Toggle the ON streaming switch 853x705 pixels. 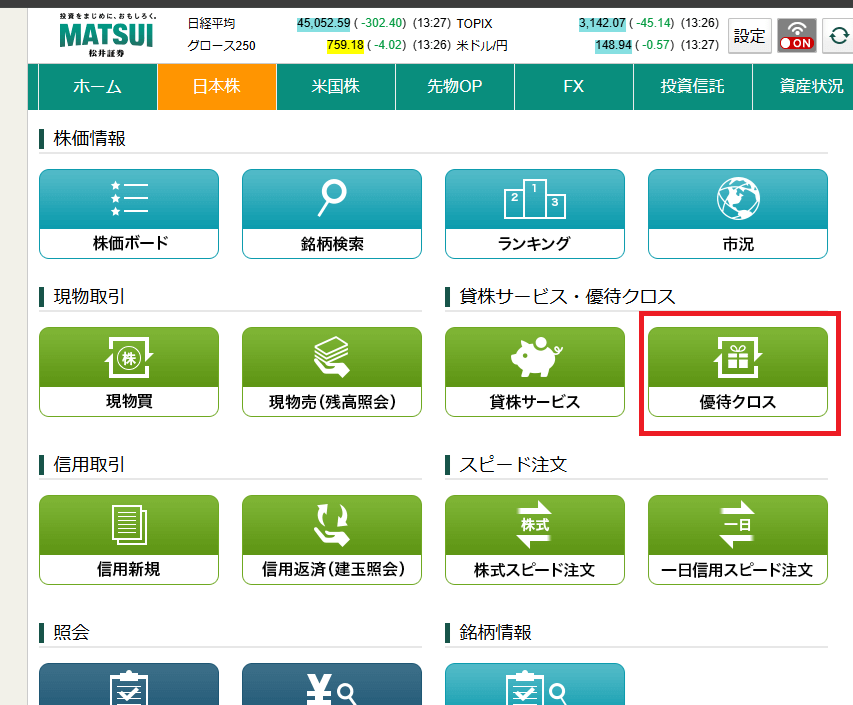click(x=796, y=36)
